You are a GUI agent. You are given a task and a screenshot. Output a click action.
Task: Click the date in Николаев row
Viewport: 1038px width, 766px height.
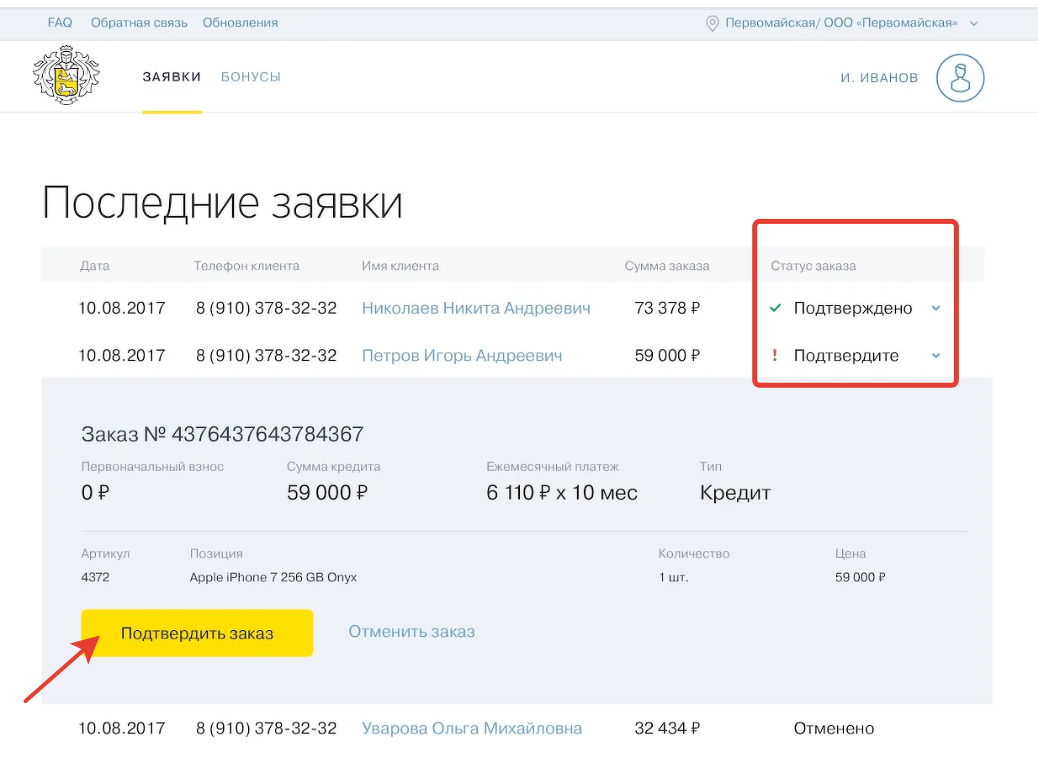[x=122, y=308]
